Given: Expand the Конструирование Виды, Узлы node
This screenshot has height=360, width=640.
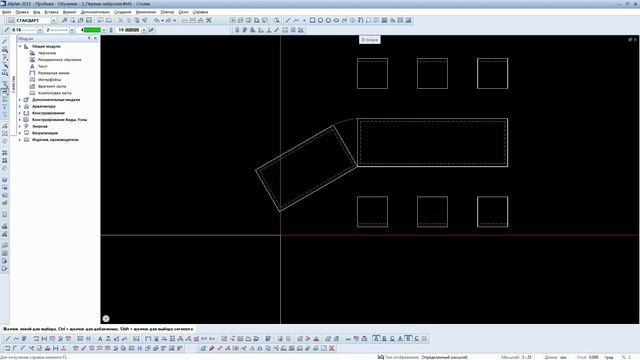Looking at the screenshot, I should pyautogui.click(x=20, y=120).
